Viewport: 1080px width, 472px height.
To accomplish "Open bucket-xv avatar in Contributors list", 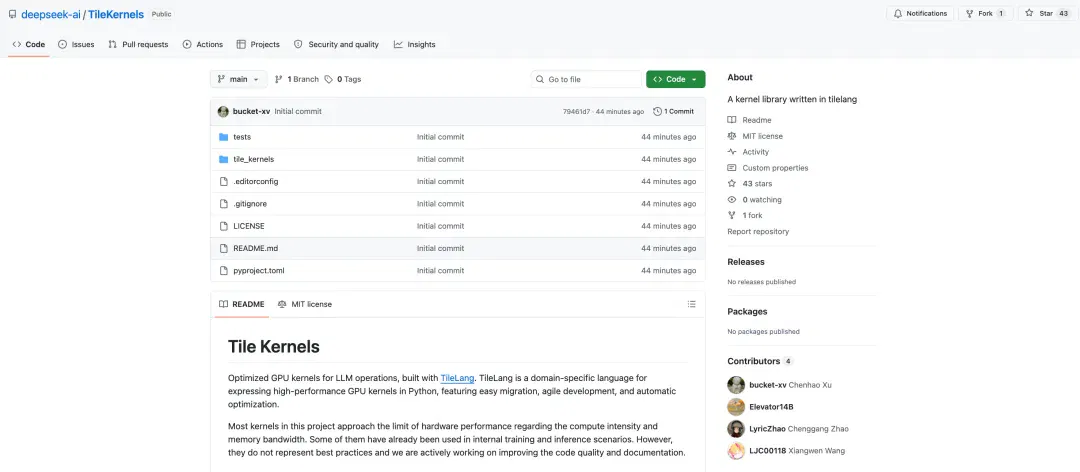I will click(x=736, y=384).
